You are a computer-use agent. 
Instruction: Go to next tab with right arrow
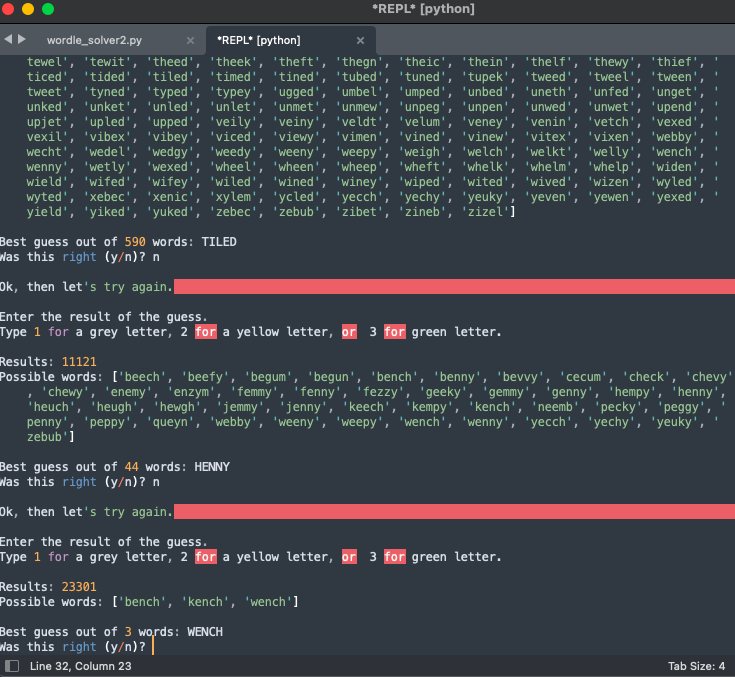pyautogui.click(x=22, y=40)
